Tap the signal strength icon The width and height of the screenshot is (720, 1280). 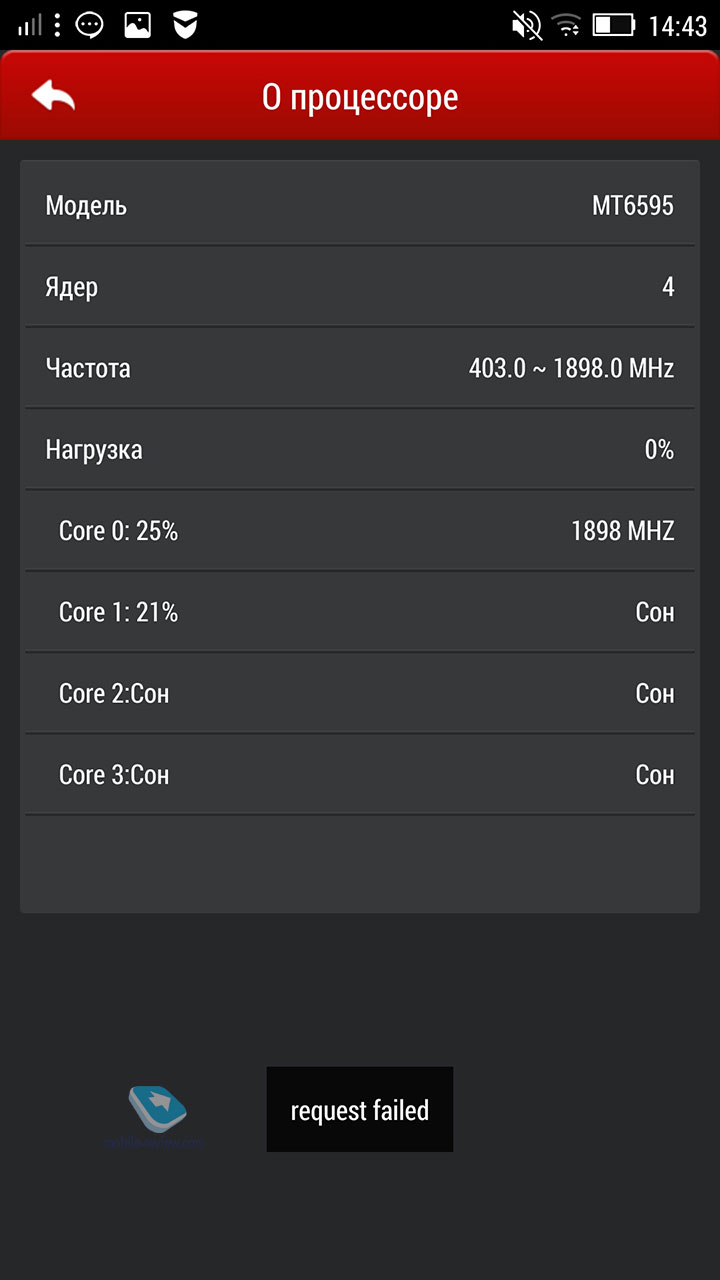pyautogui.click(x=30, y=25)
